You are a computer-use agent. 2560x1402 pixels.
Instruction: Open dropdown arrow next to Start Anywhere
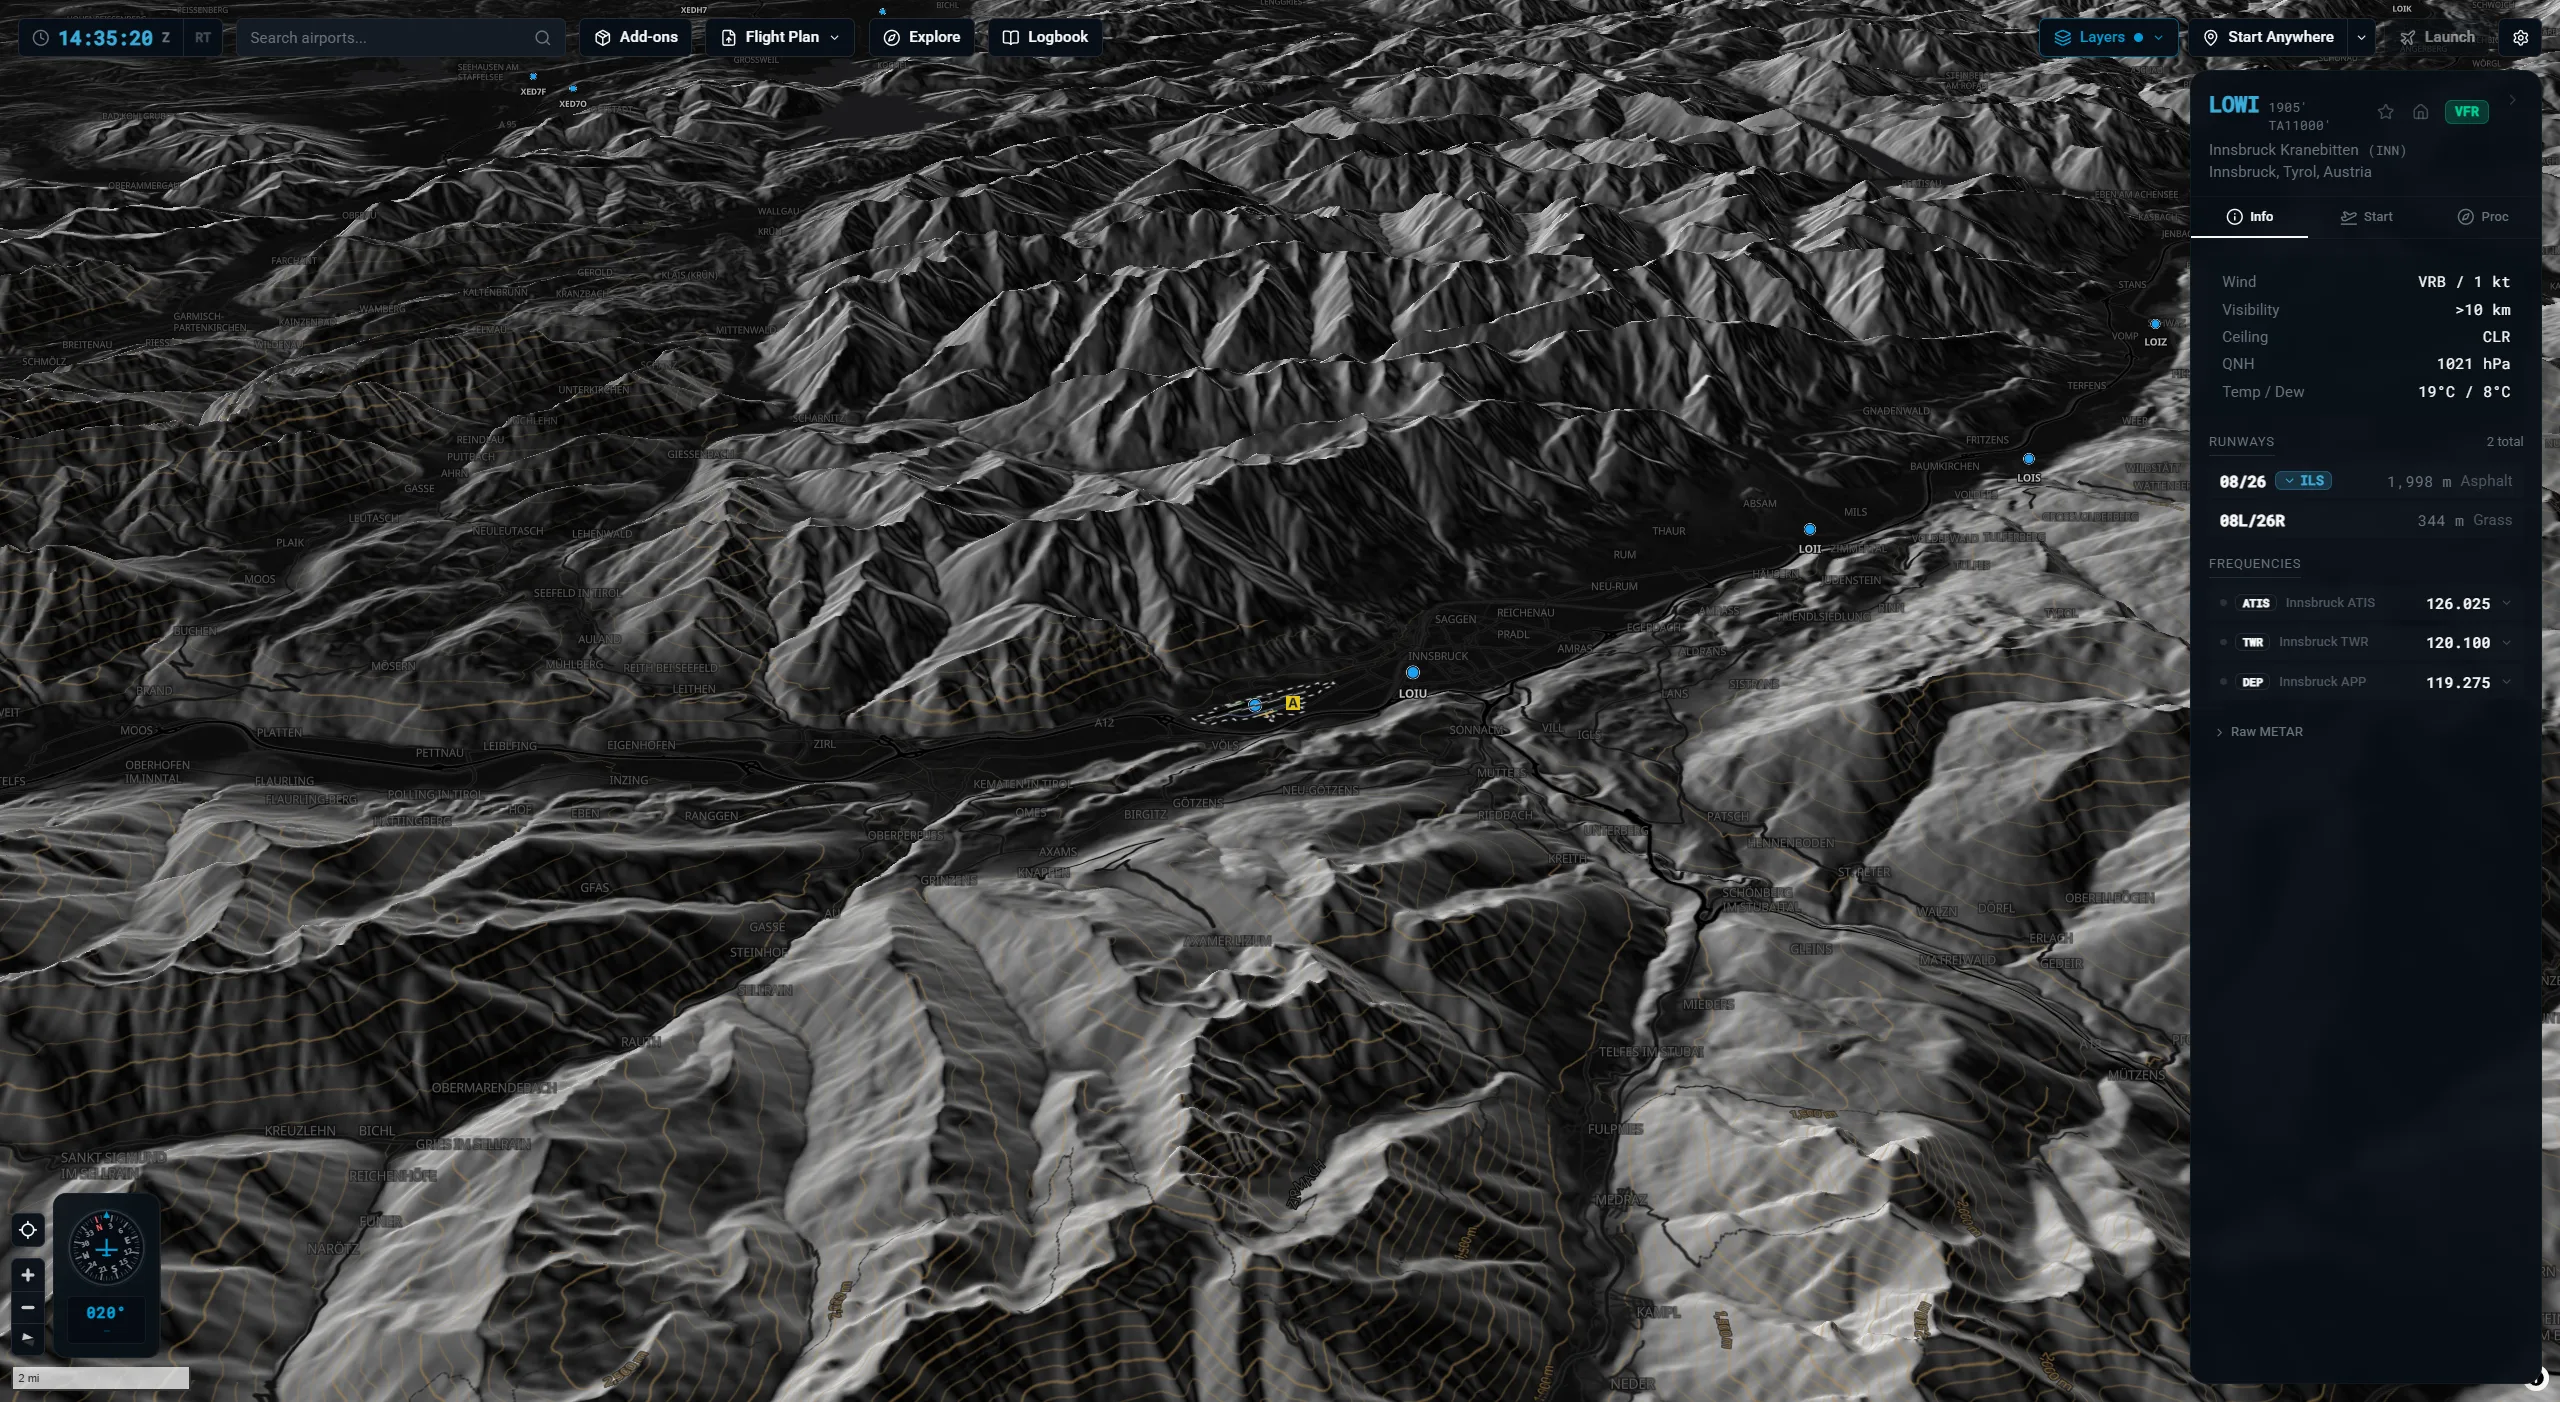coord(2361,38)
